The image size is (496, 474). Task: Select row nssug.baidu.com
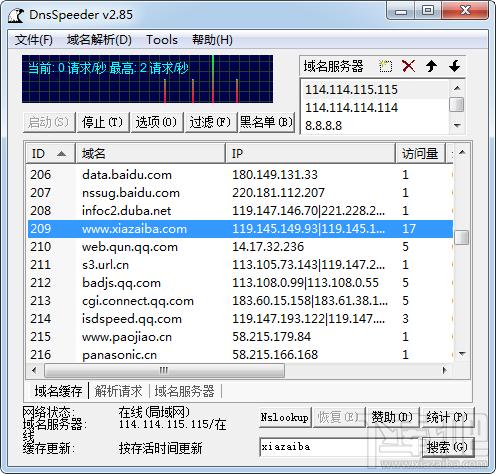pos(240,193)
